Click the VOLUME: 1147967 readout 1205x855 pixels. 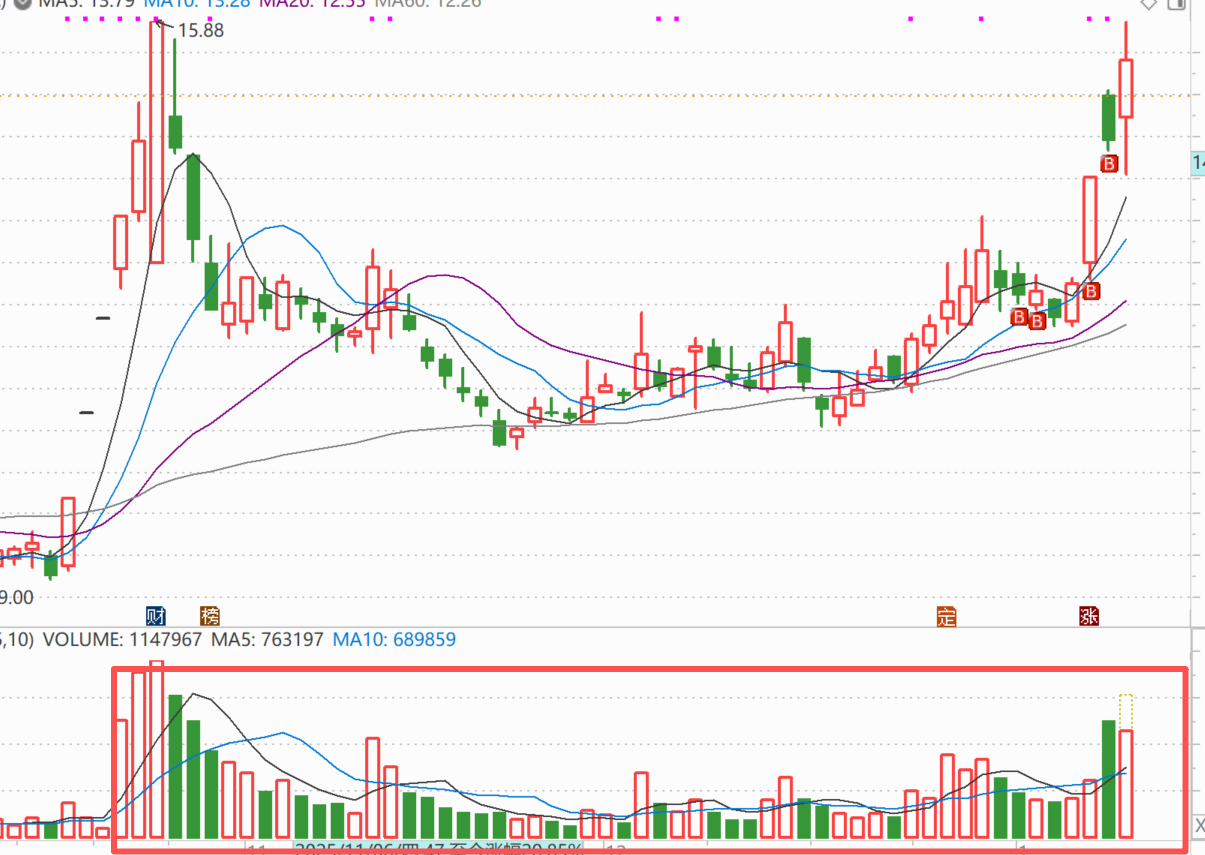coord(121,638)
